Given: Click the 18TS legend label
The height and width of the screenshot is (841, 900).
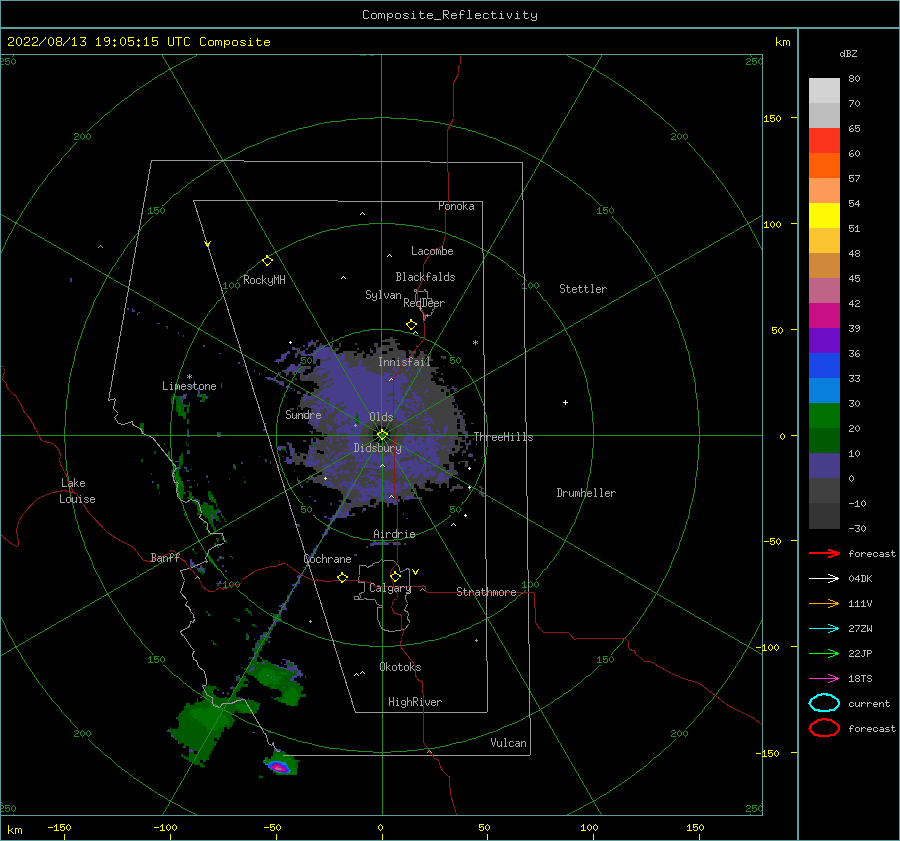Looking at the screenshot, I should click(860, 679).
